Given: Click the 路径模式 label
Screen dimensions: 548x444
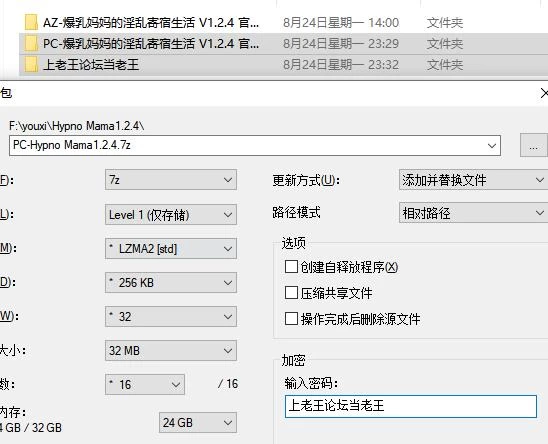Looking at the screenshot, I should [296, 213].
